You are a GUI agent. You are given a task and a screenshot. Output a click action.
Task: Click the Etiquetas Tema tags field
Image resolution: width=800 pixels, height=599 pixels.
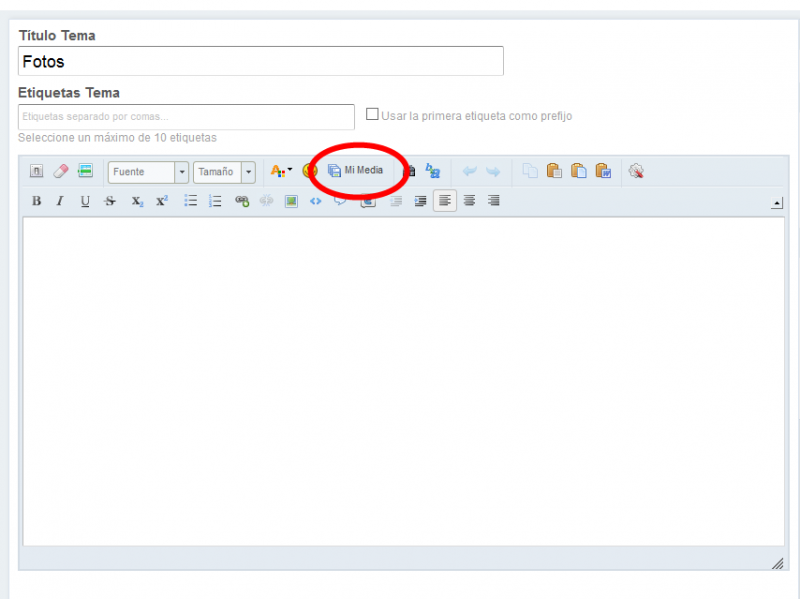[186, 117]
